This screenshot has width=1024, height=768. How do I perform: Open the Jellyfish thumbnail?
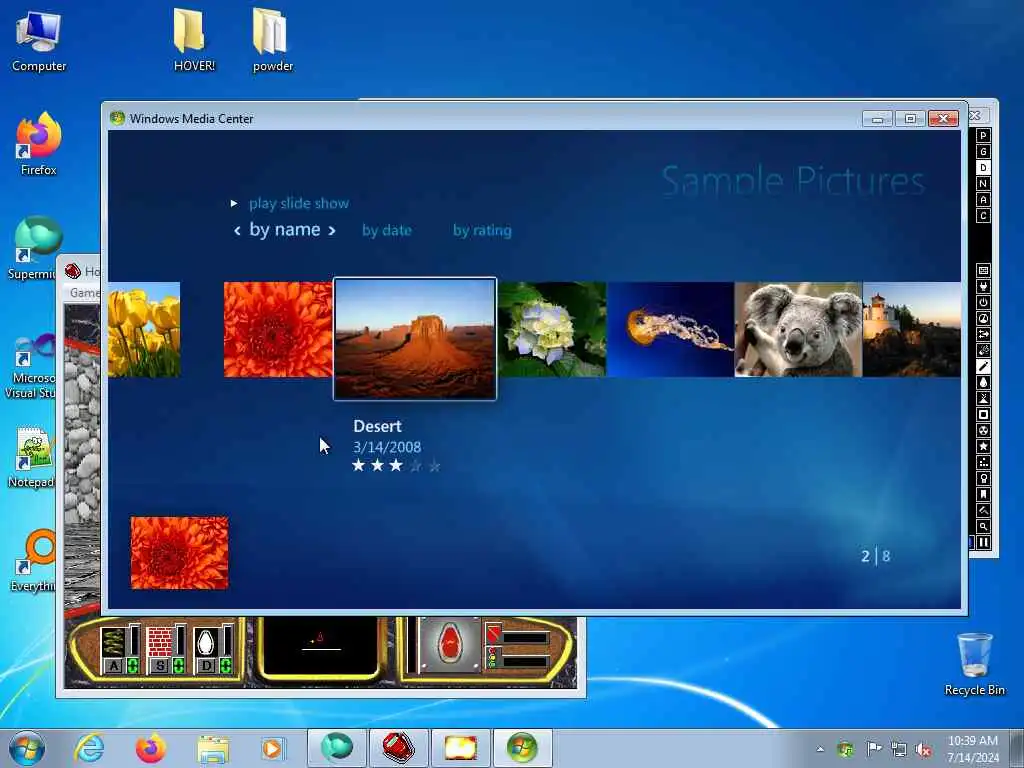point(671,329)
